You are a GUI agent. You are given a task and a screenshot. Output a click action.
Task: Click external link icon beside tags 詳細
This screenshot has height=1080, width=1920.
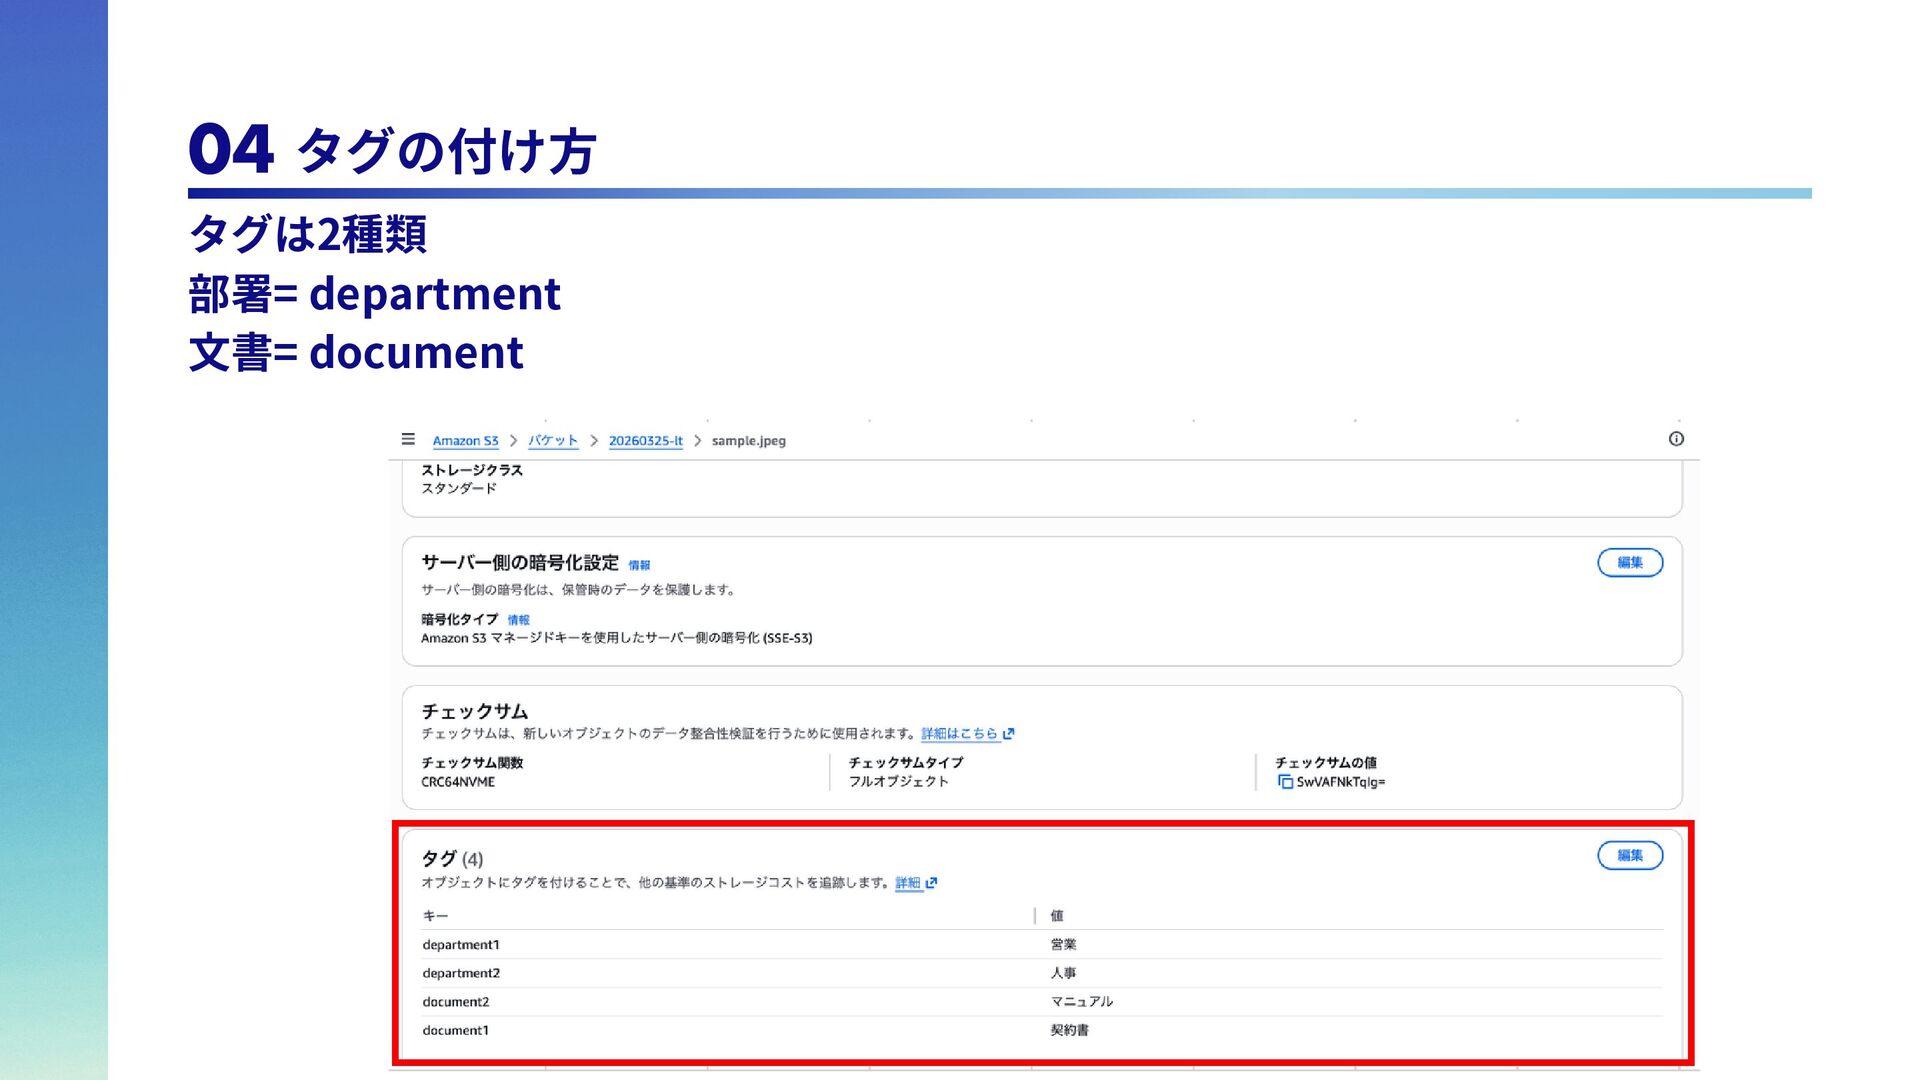[932, 883]
